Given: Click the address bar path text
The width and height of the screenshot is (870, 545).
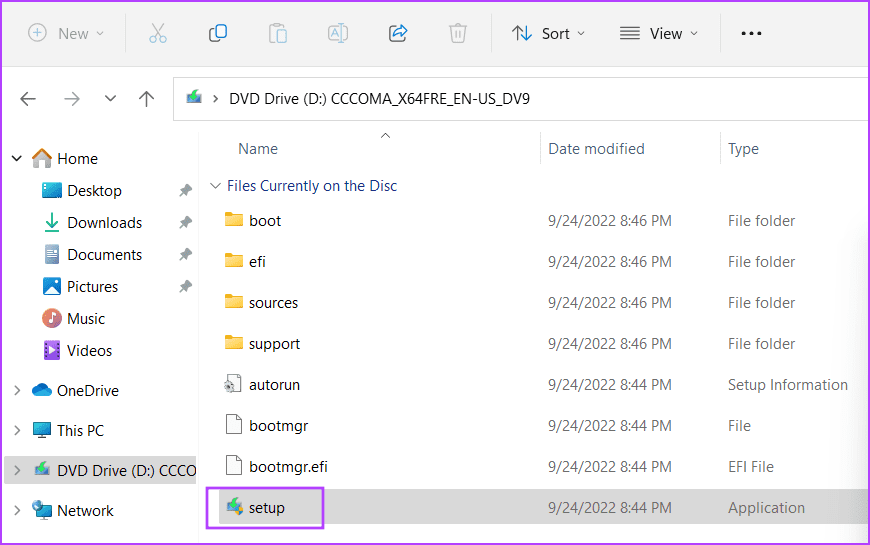Looking at the screenshot, I should click(x=380, y=99).
